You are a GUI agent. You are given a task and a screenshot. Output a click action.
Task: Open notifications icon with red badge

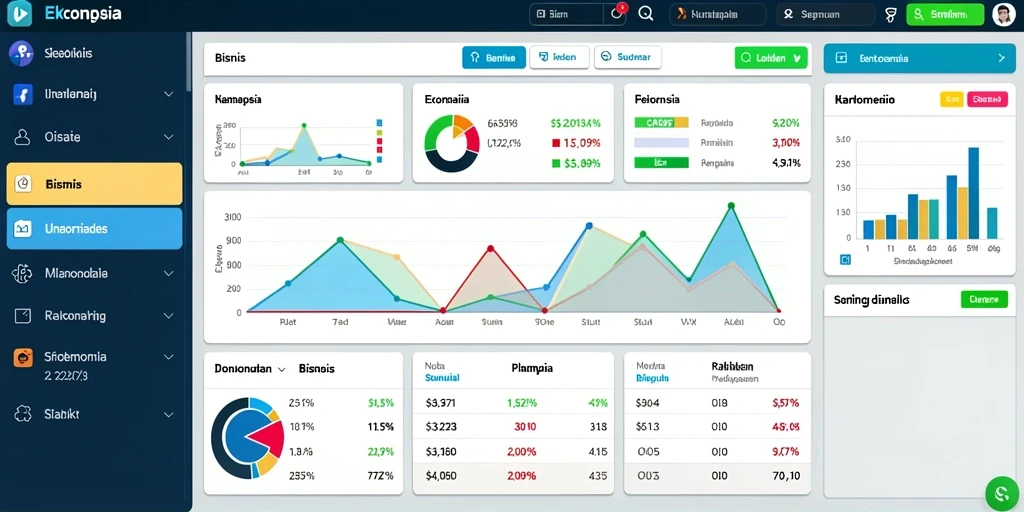click(x=618, y=13)
